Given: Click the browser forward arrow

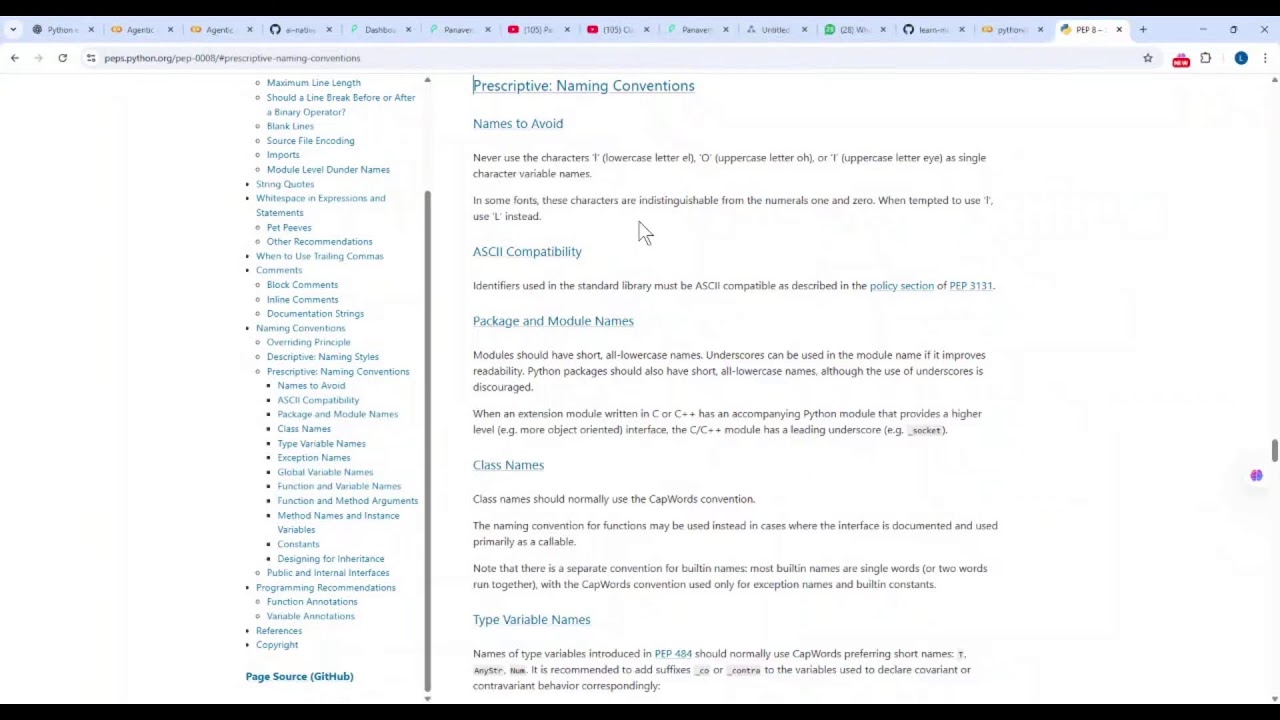Looking at the screenshot, I should [38, 58].
